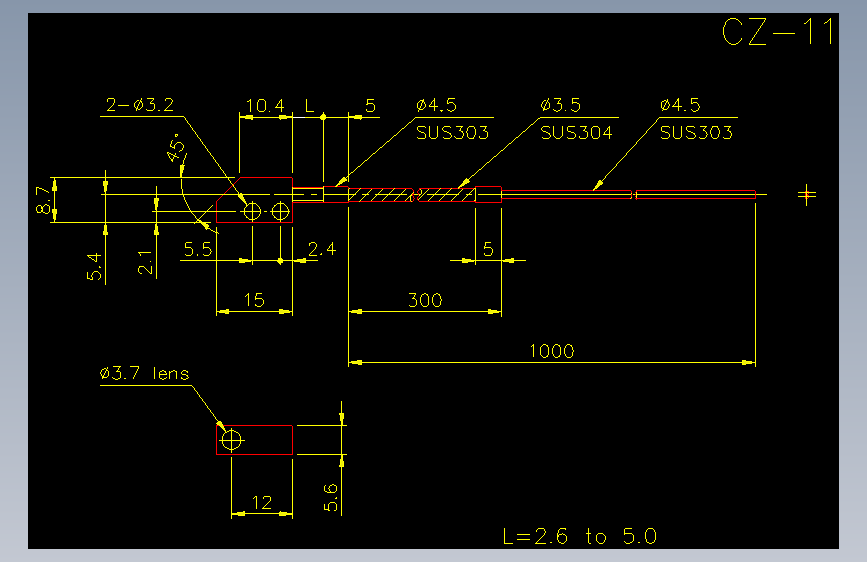Click the 8.7 height dimension text
The image size is (867, 562).
44,200
